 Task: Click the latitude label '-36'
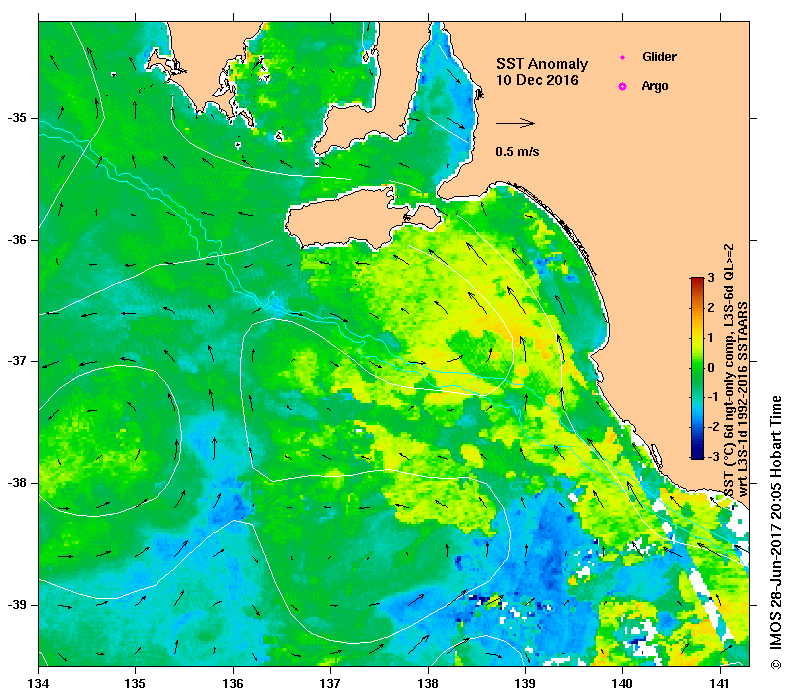[17, 240]
